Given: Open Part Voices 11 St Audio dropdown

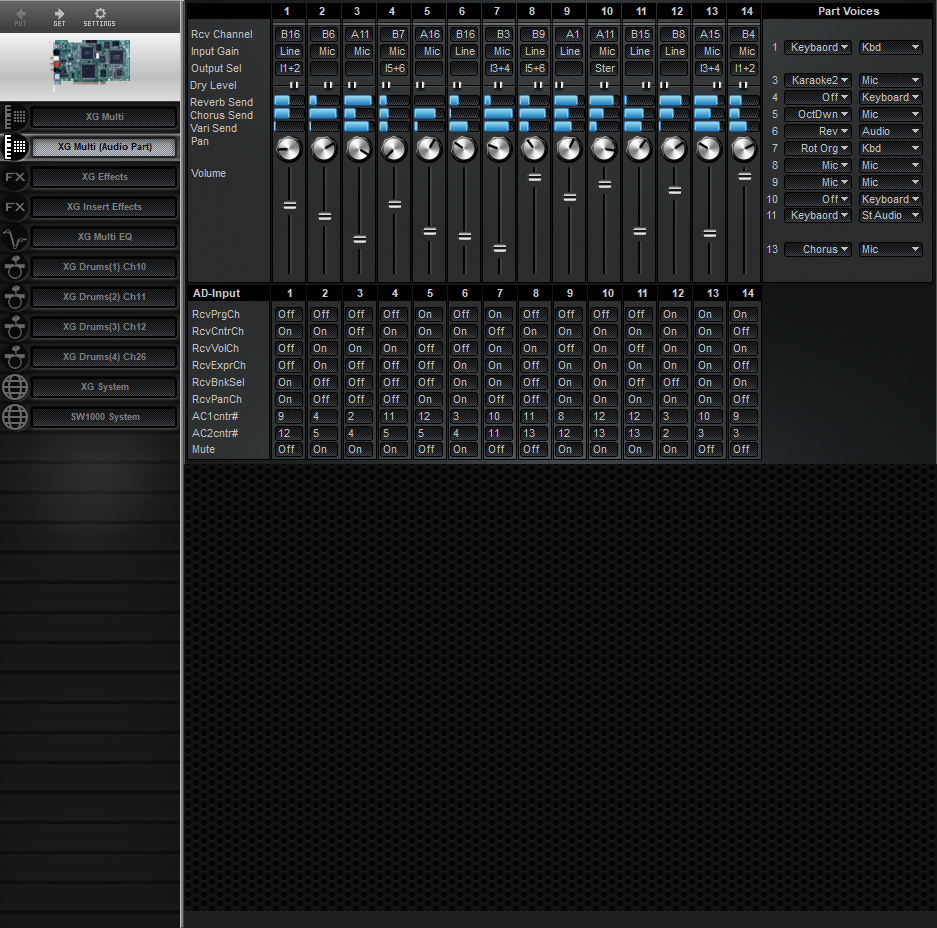Looking at the screenshot, I should (x=890, y=215).
